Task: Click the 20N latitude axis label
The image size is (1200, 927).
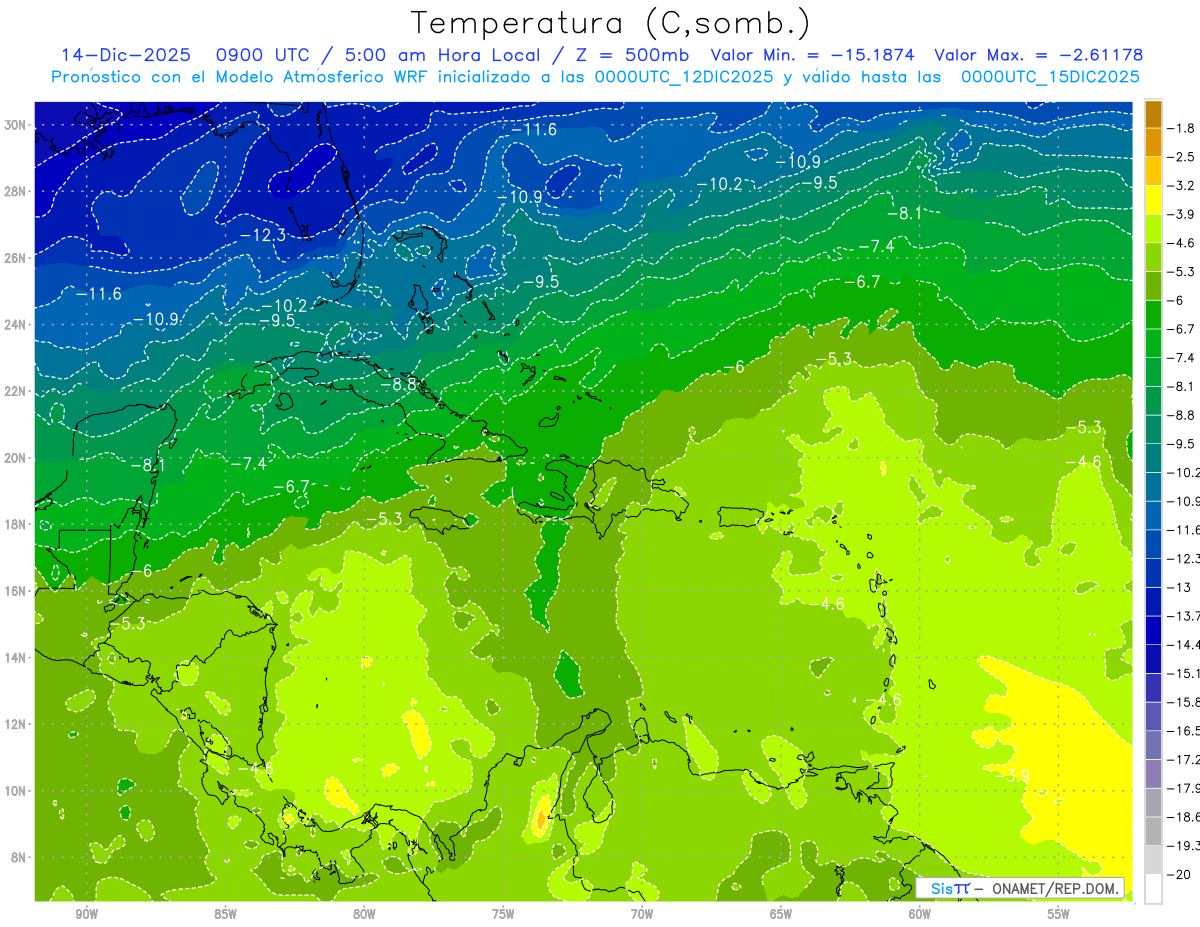Action: 16,458
